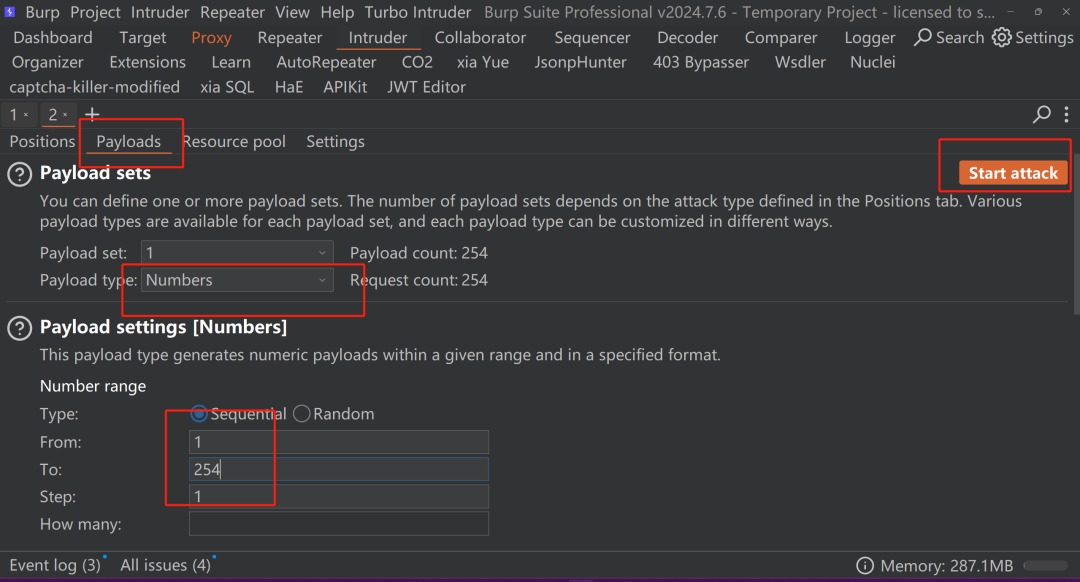Switch to the Logger tab
Screen dimensions: 1080x582
869,38
